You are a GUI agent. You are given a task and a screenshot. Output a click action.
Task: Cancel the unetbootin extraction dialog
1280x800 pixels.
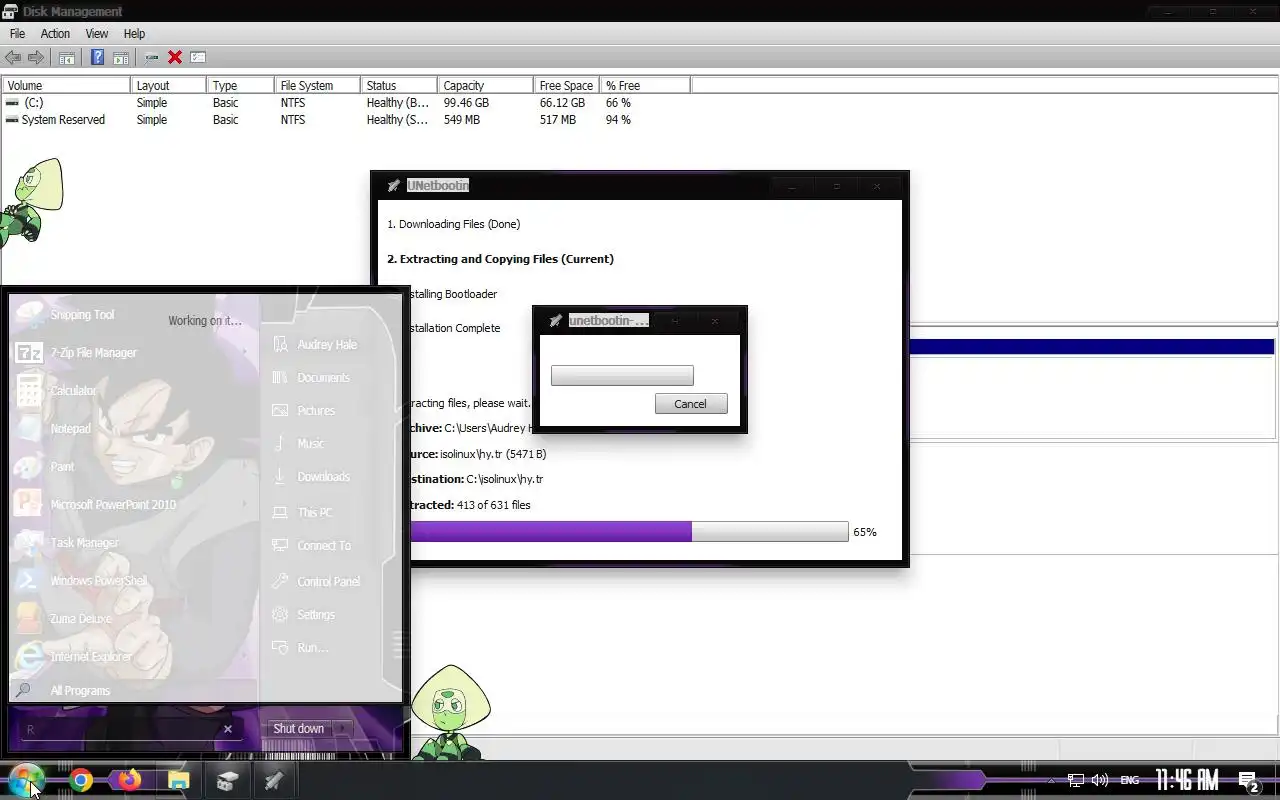(x=691, y=404)
